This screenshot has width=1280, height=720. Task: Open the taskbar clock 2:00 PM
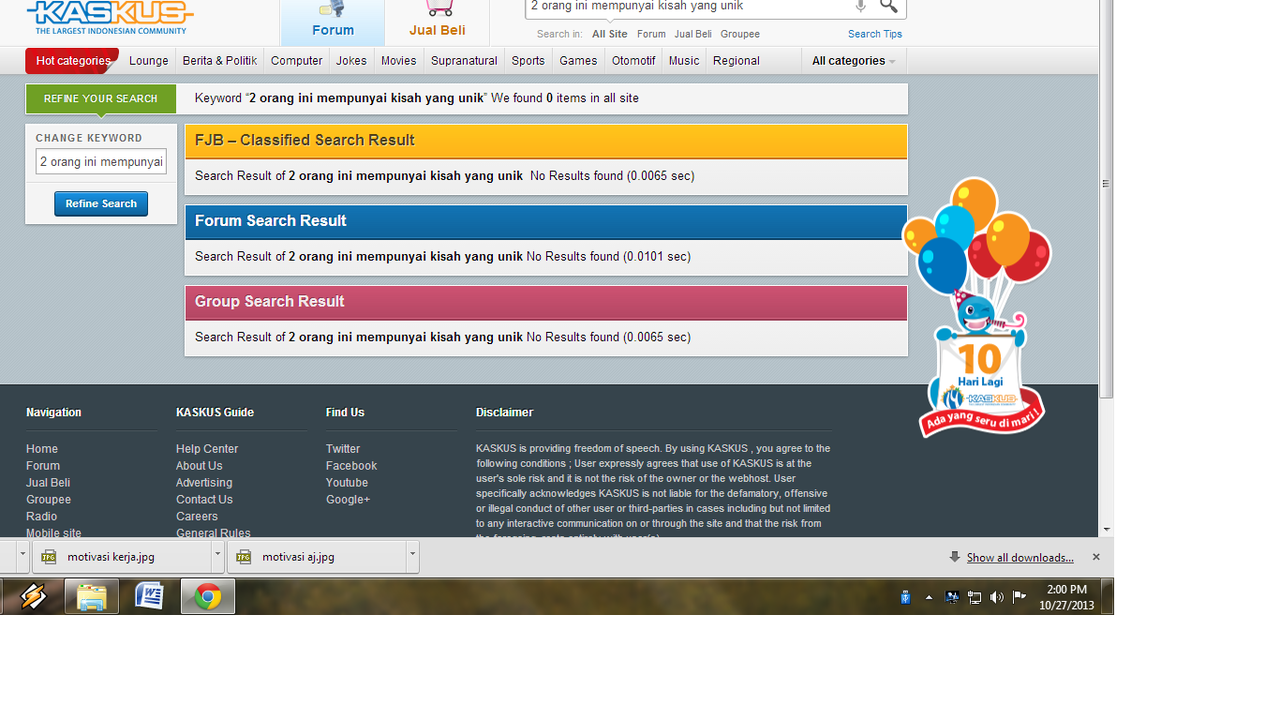1066,597
